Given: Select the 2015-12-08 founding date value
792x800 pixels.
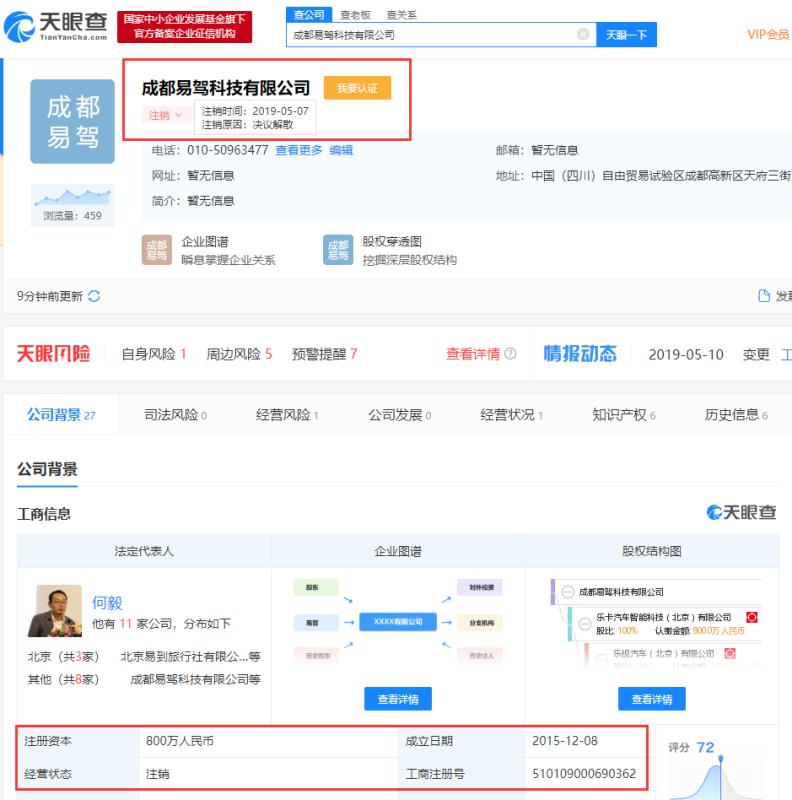Looking at the screenshot, I should [x=564, y=741].
